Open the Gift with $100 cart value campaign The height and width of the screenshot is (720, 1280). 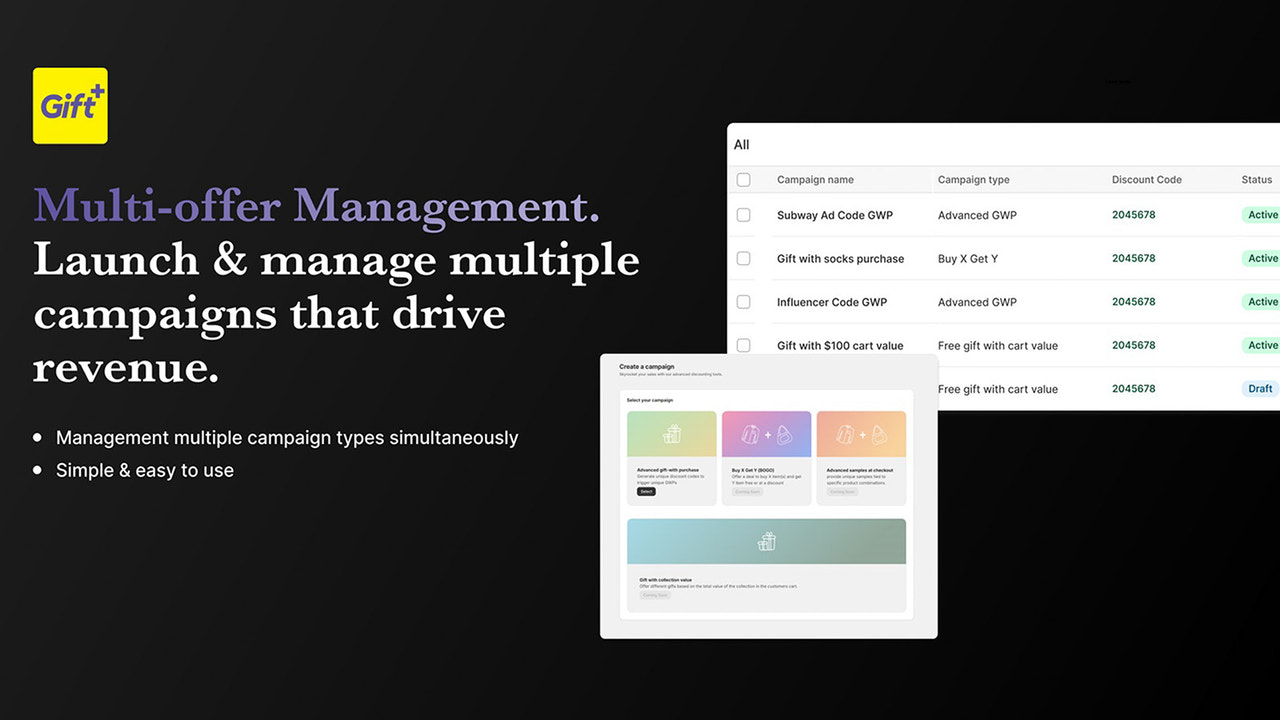[840, 345]
